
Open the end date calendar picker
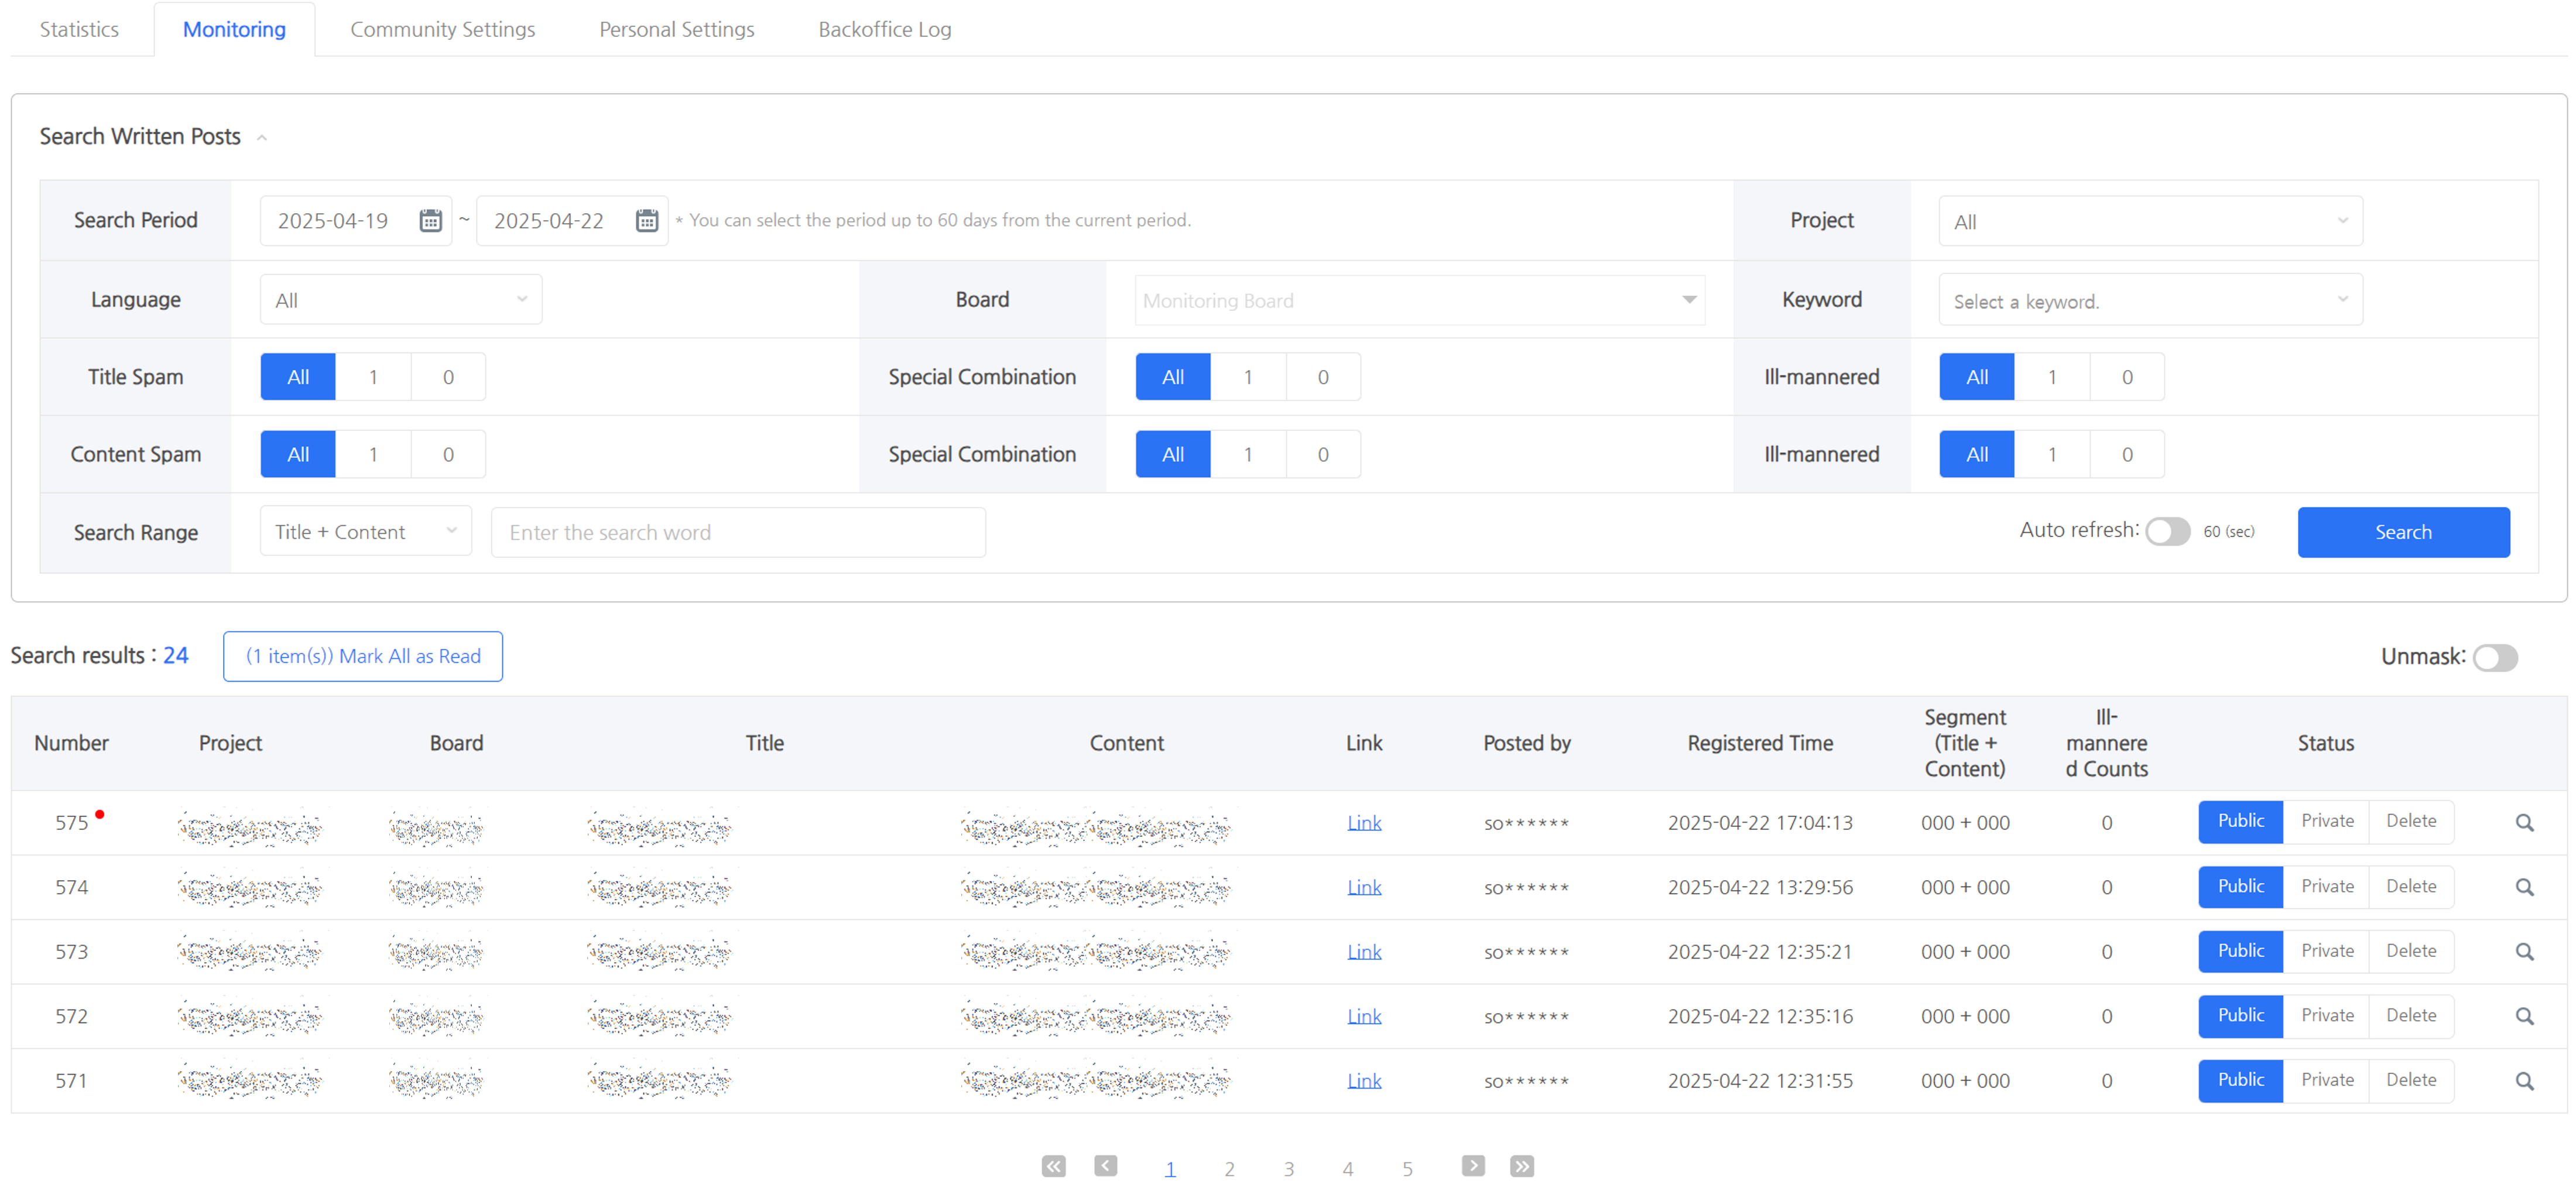coord(647,221)
